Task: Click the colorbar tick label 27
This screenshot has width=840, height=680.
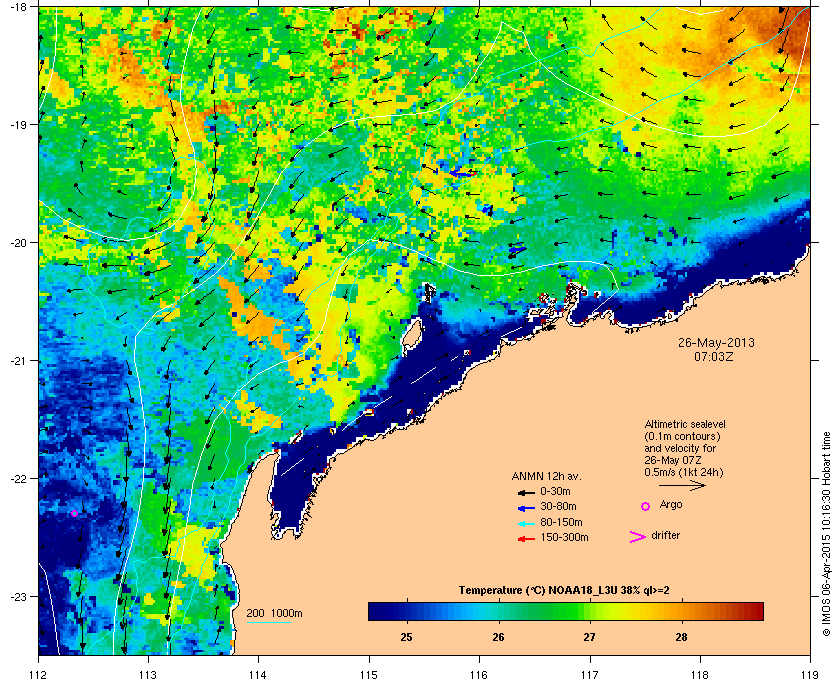Action: pos(589,638)
